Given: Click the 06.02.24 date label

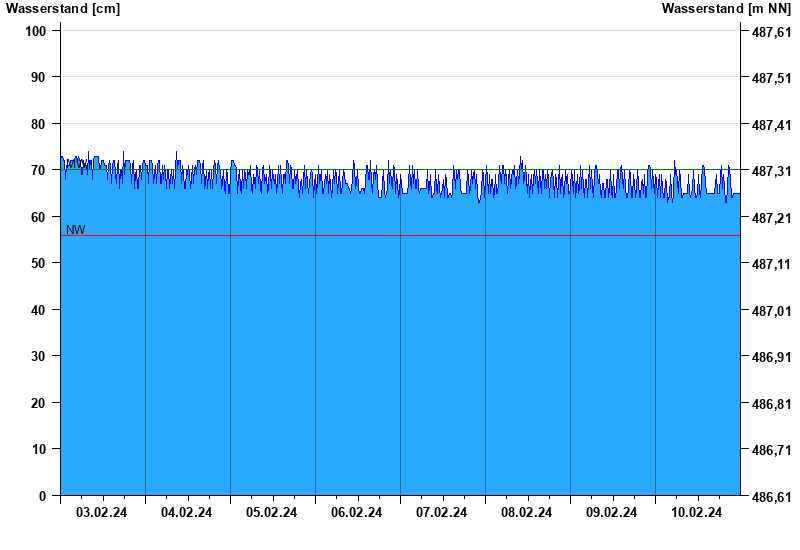Looking at the screenshot, I should click(x=356, y=512).
